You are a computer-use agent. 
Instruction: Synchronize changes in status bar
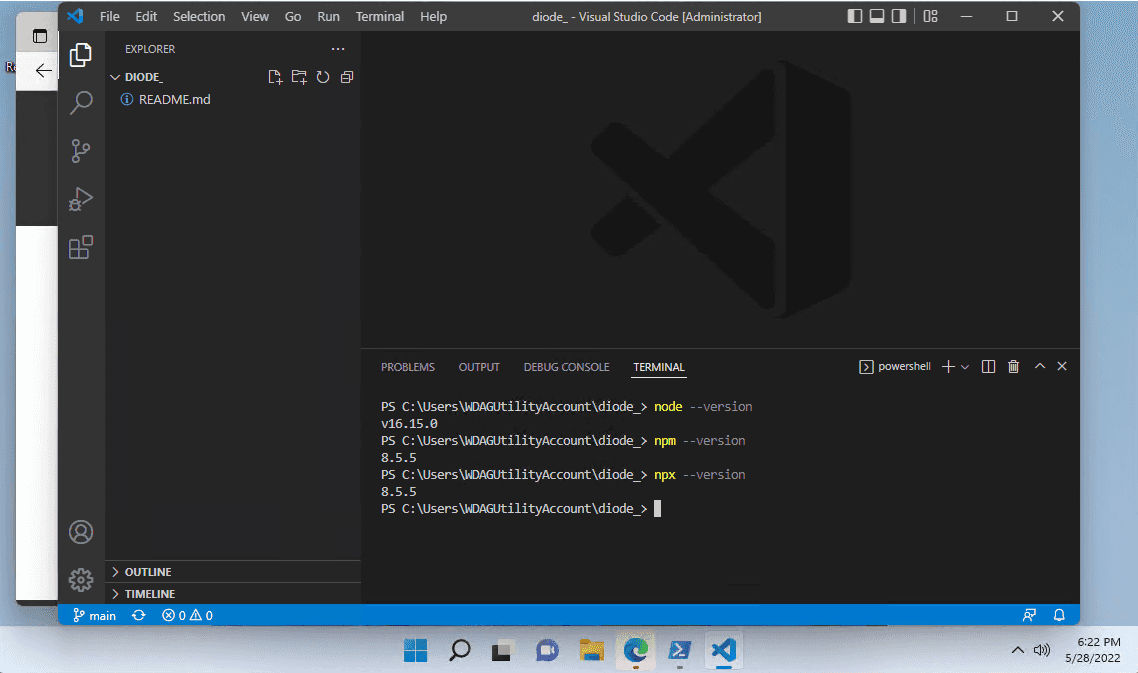coord(139,616)
